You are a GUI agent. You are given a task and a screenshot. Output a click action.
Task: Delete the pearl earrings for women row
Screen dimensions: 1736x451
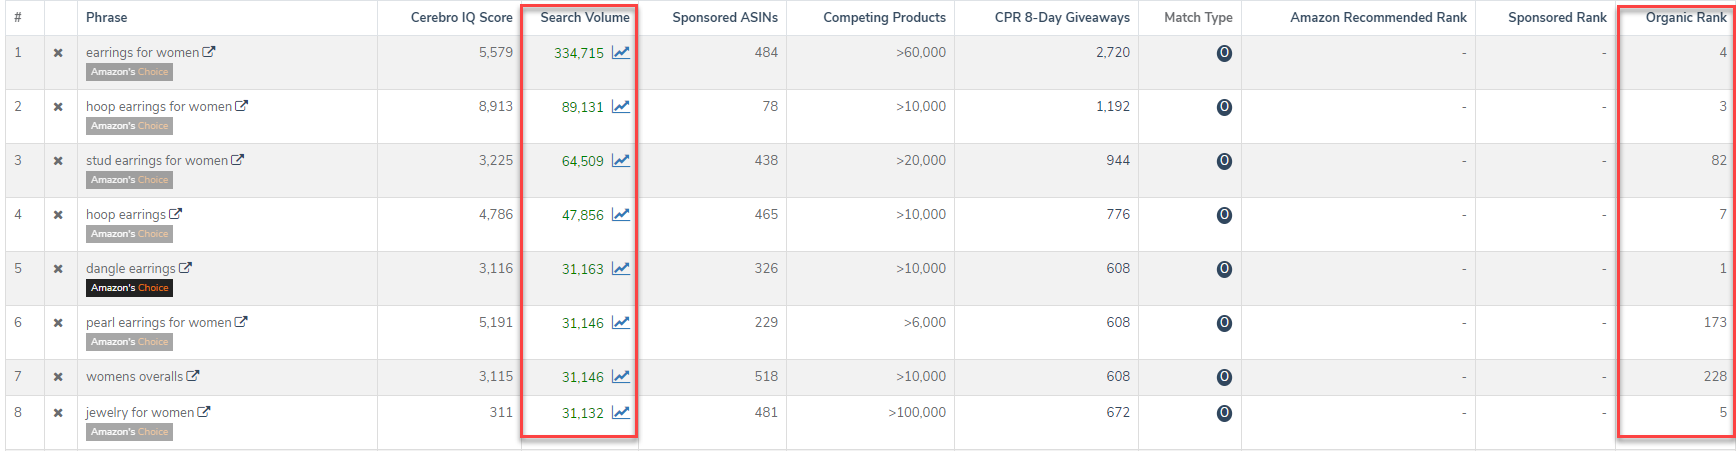click(58, 323)
